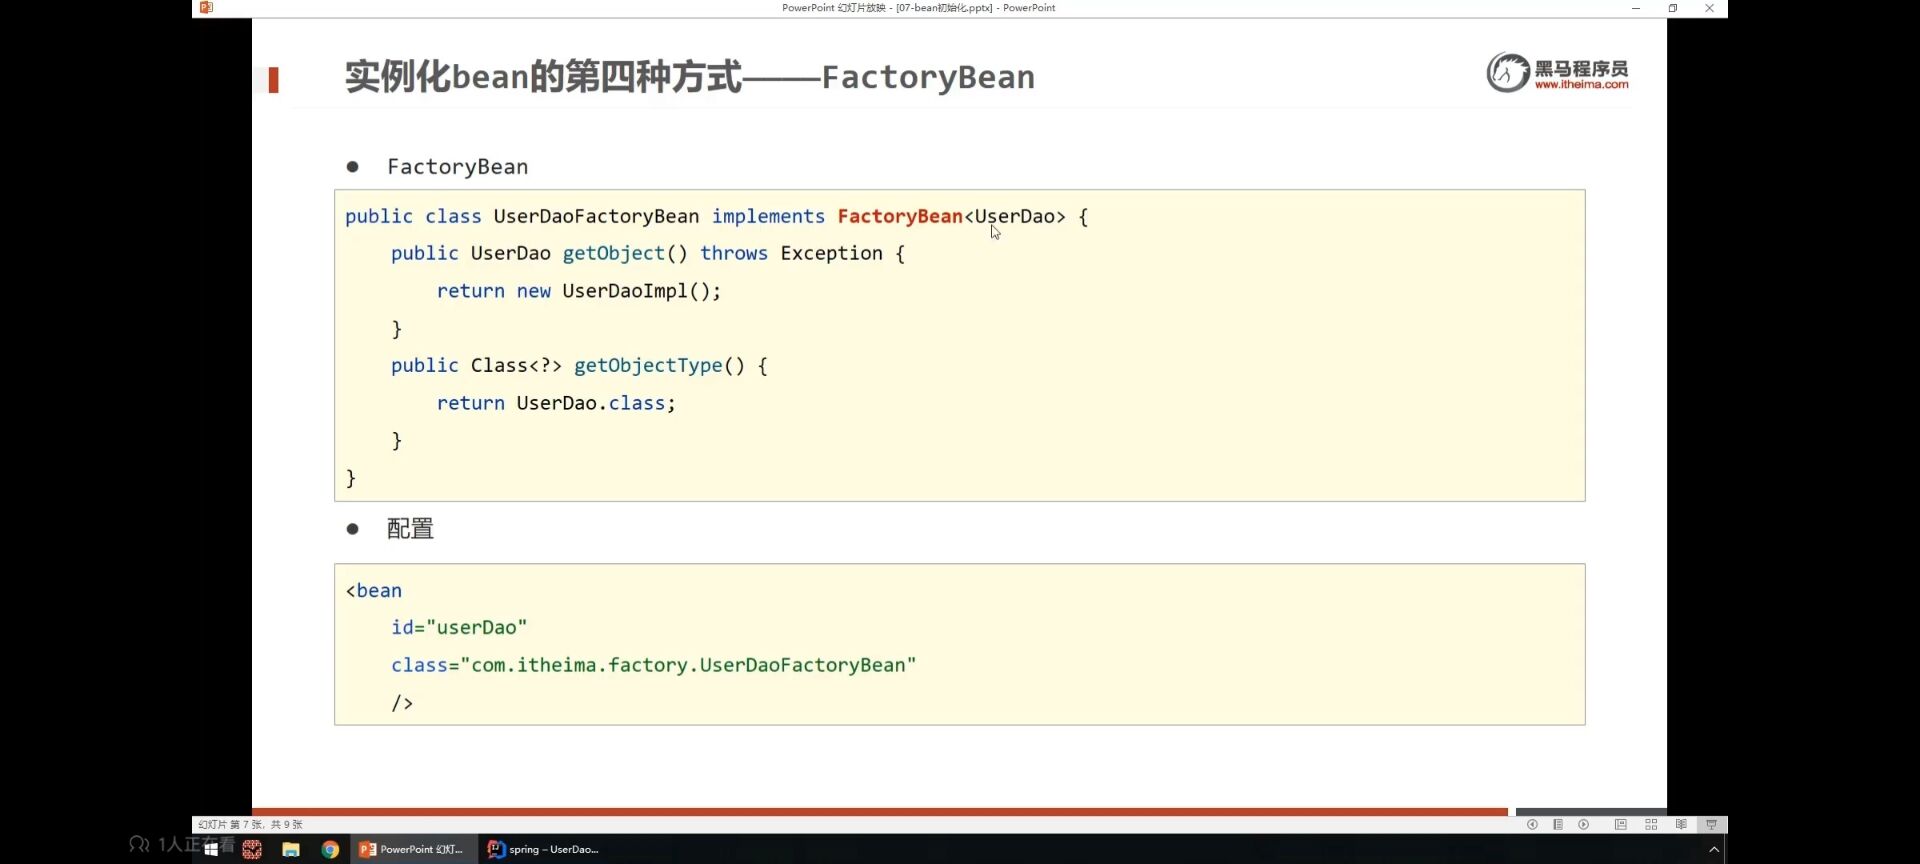
Task: Click the slide title ending in FactoryBean
Action: pos(690,77)
